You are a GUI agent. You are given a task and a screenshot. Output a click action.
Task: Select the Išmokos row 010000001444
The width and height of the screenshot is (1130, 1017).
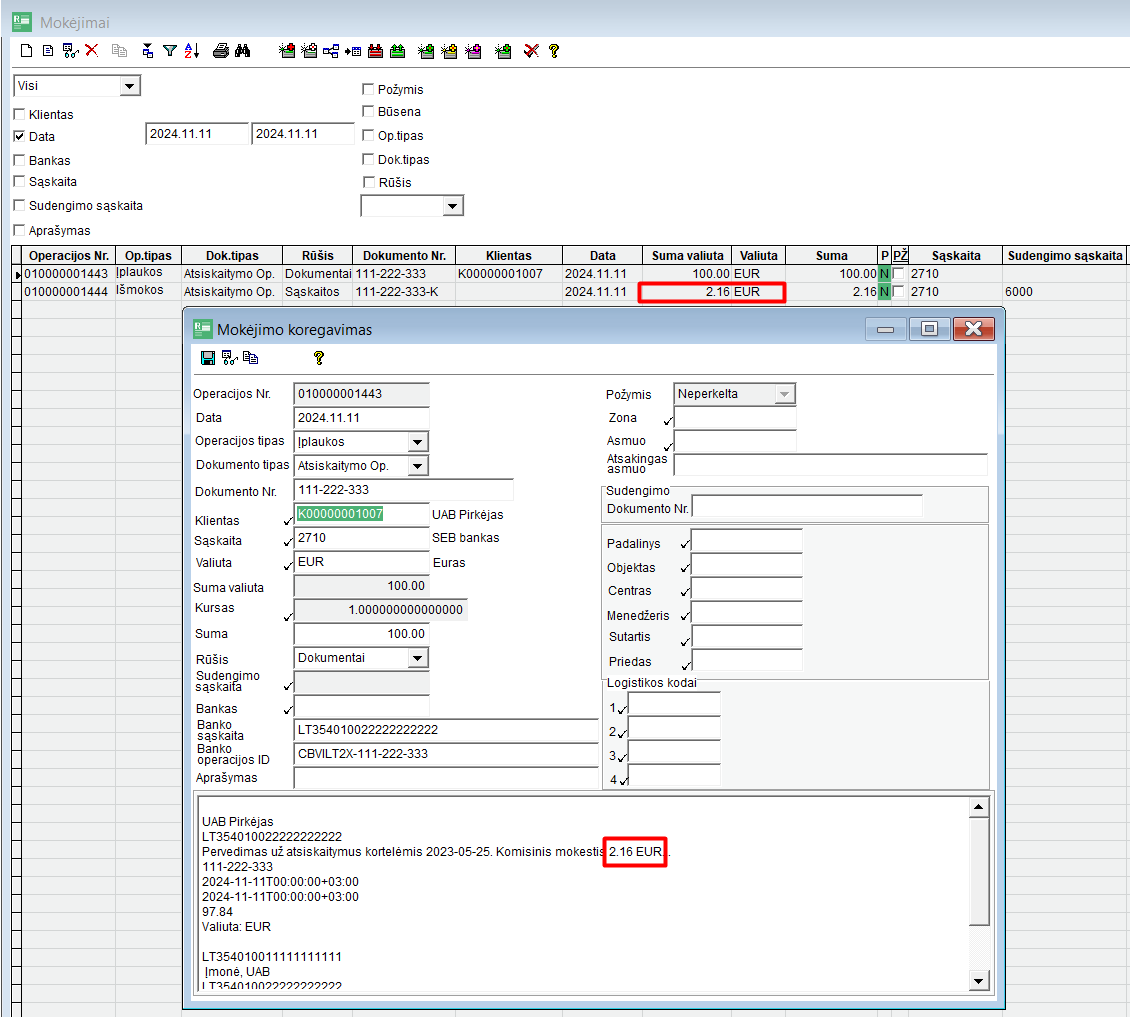click(x=66, y=292)
